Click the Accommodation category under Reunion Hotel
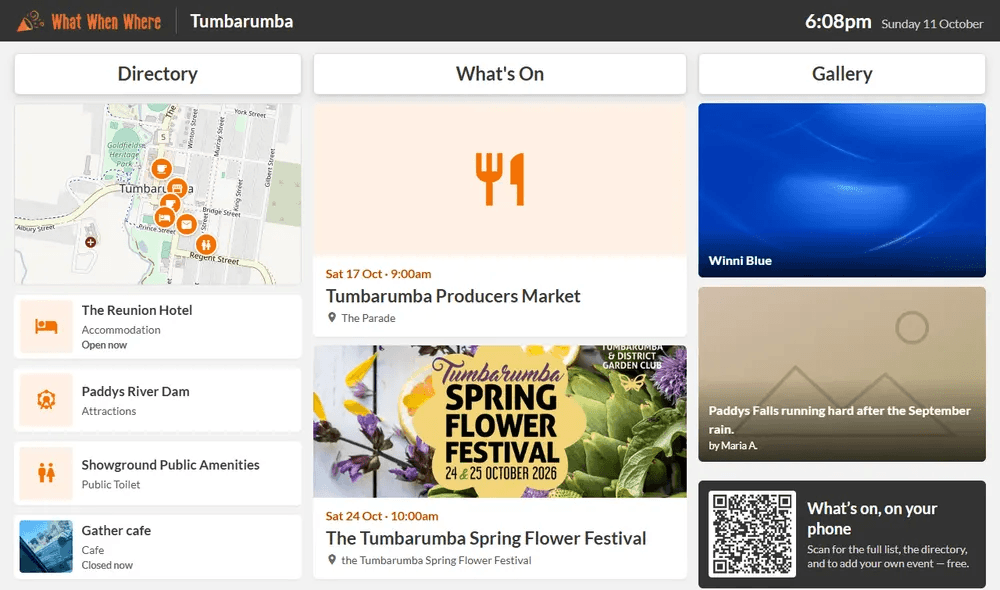This screenshot has width=1000, height=590. tap(121, 330)
